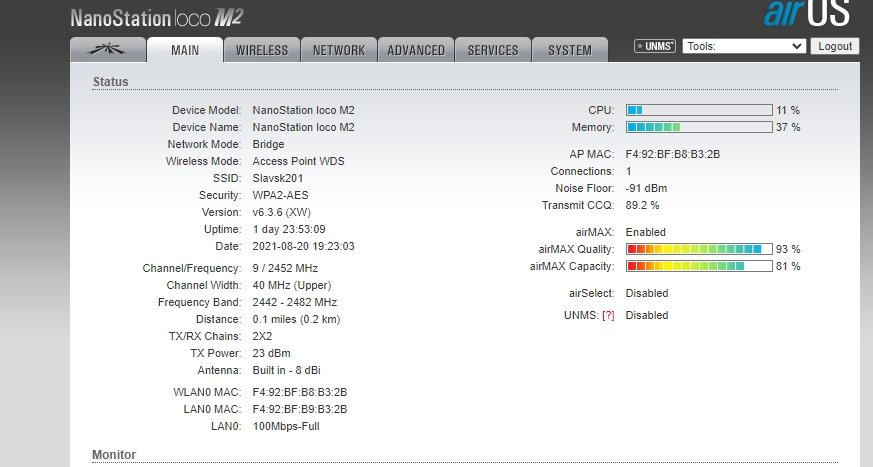Switch to the MAIN tab
This screenshot has width=873, height=467.
[x=185, y=50]
